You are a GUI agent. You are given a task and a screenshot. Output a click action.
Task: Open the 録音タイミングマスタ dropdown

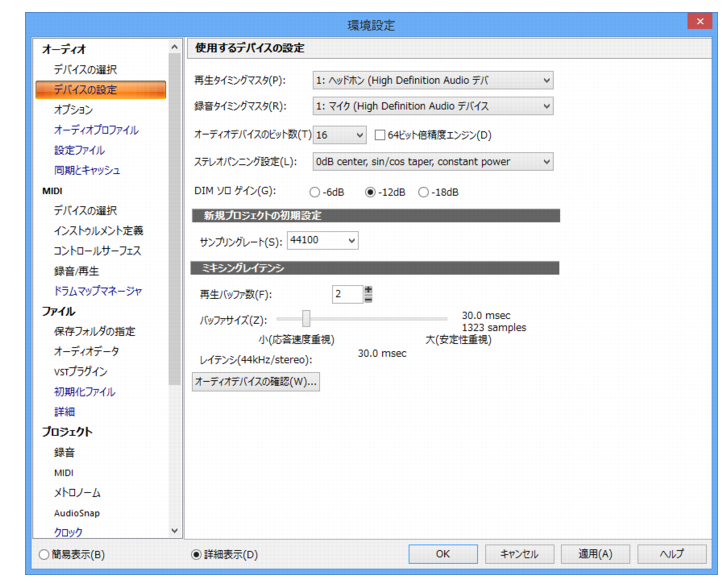(433, 106)
